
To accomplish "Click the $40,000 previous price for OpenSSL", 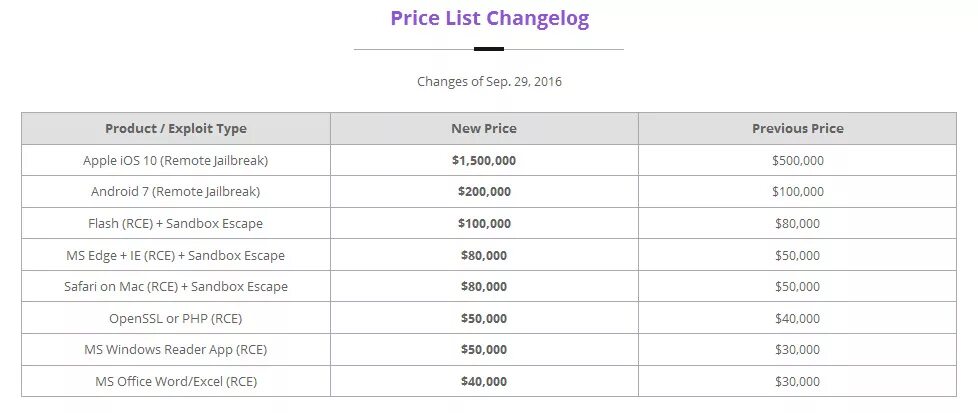I will pyautogui.click(x=797, y=318).
